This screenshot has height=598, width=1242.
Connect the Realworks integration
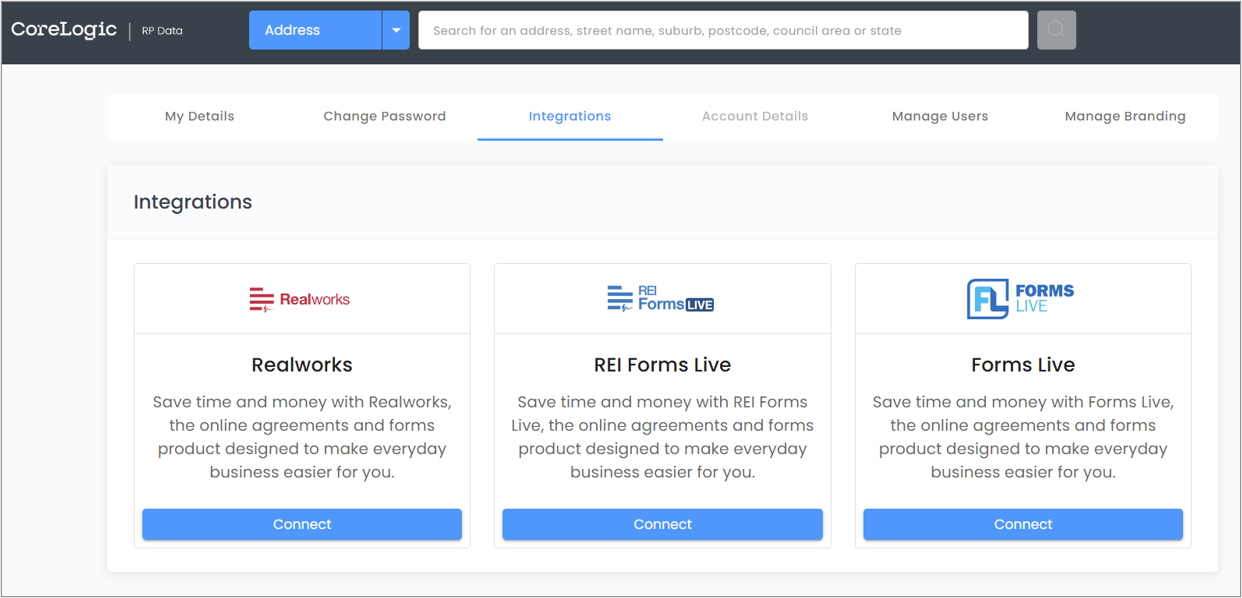point(302,524)
